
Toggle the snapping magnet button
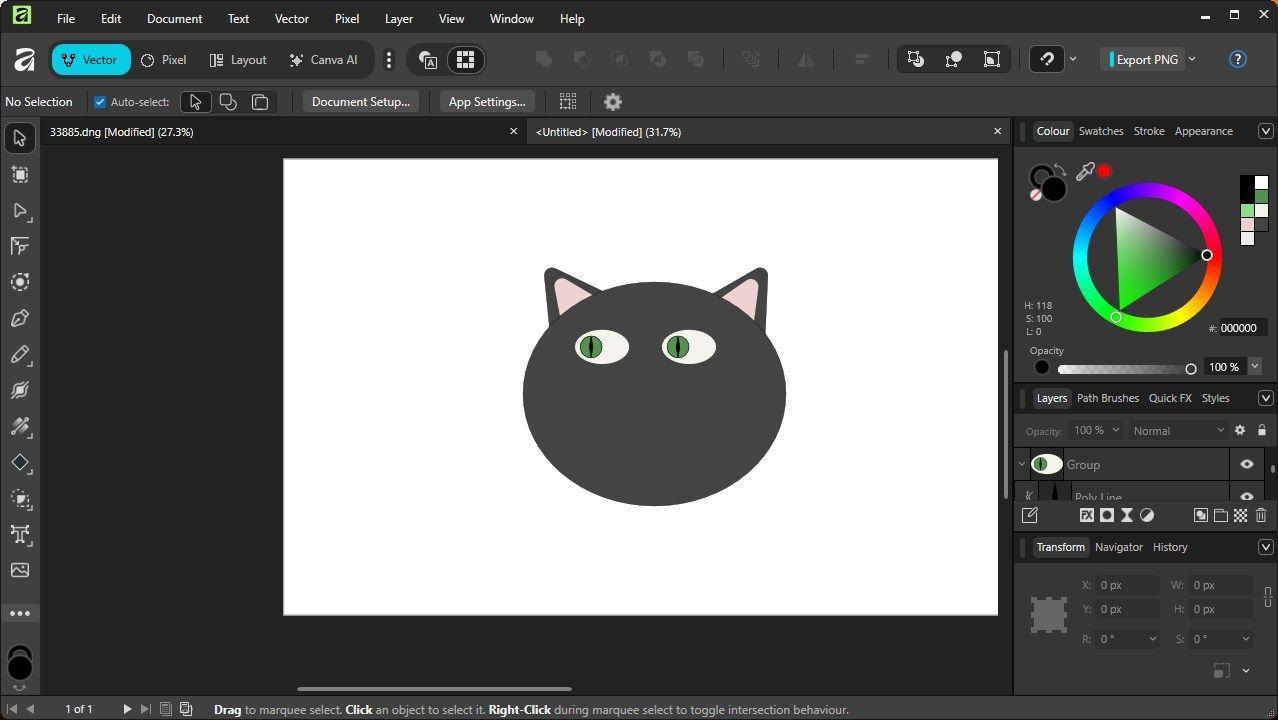[1046, 59]
